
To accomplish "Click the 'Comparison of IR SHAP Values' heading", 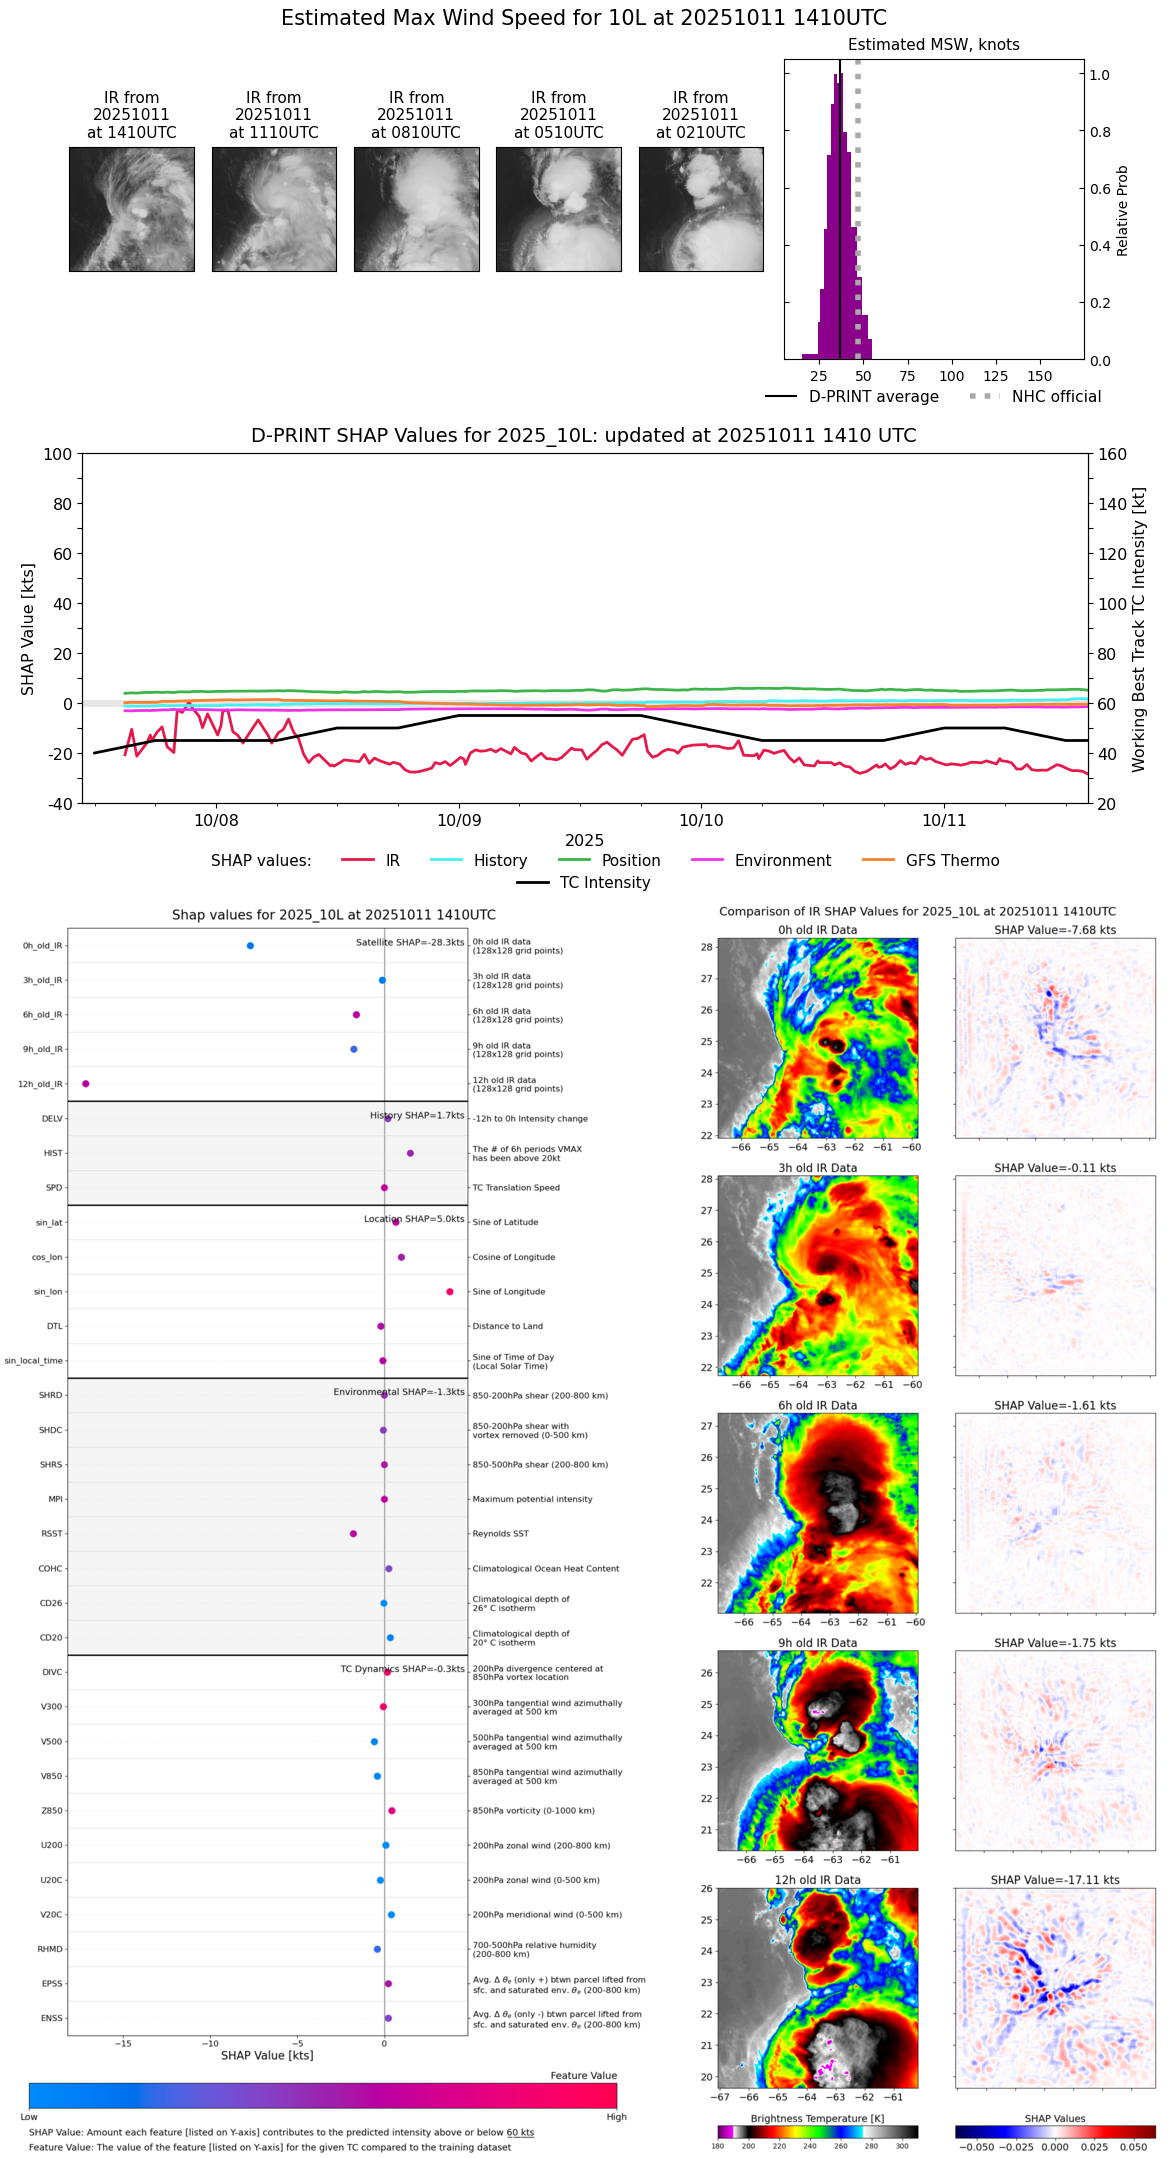I will click(x=917, y=912).
